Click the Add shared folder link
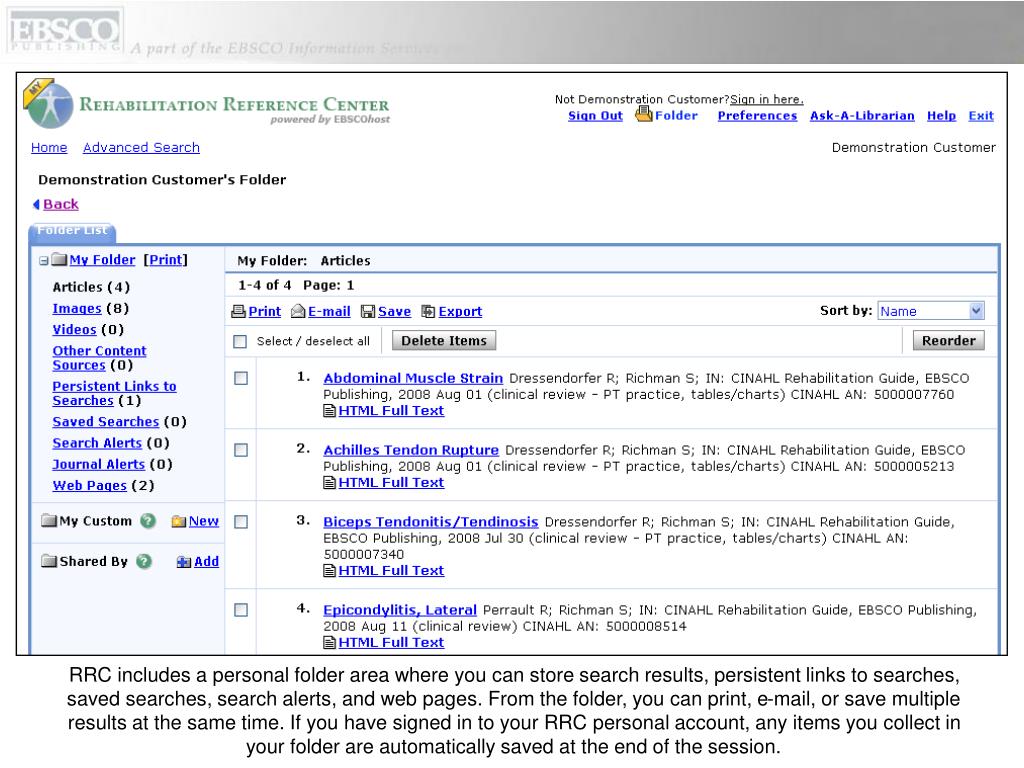Screen dimensions: 1024x768 206,562
